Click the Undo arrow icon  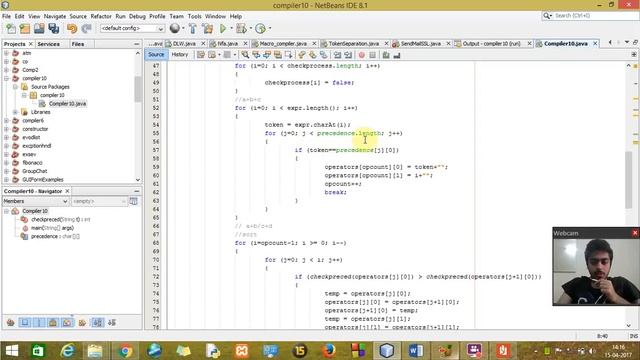[x=72, y=28]
